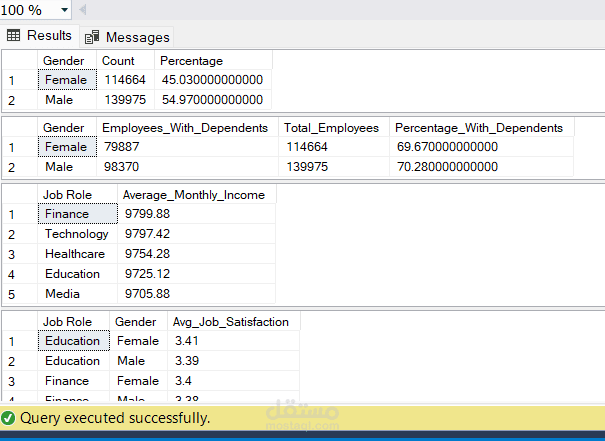This screenshot has height=441, width=605.
Task: Select the Count column header
Action: pos(125,61)
